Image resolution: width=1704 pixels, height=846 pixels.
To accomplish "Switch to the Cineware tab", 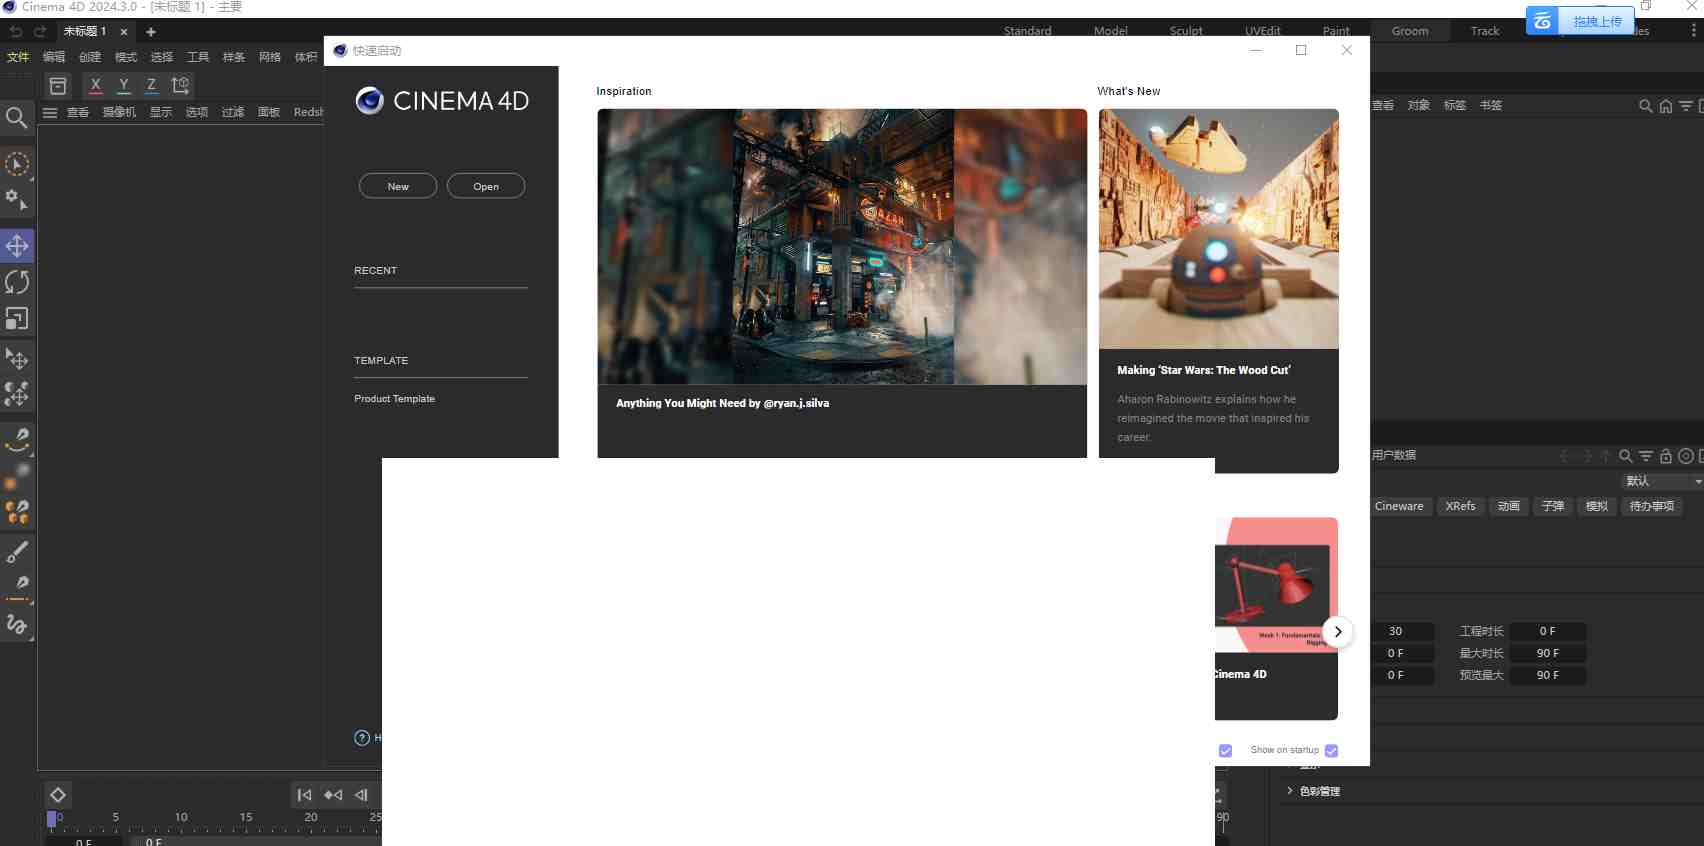I will coord(1398,506).
